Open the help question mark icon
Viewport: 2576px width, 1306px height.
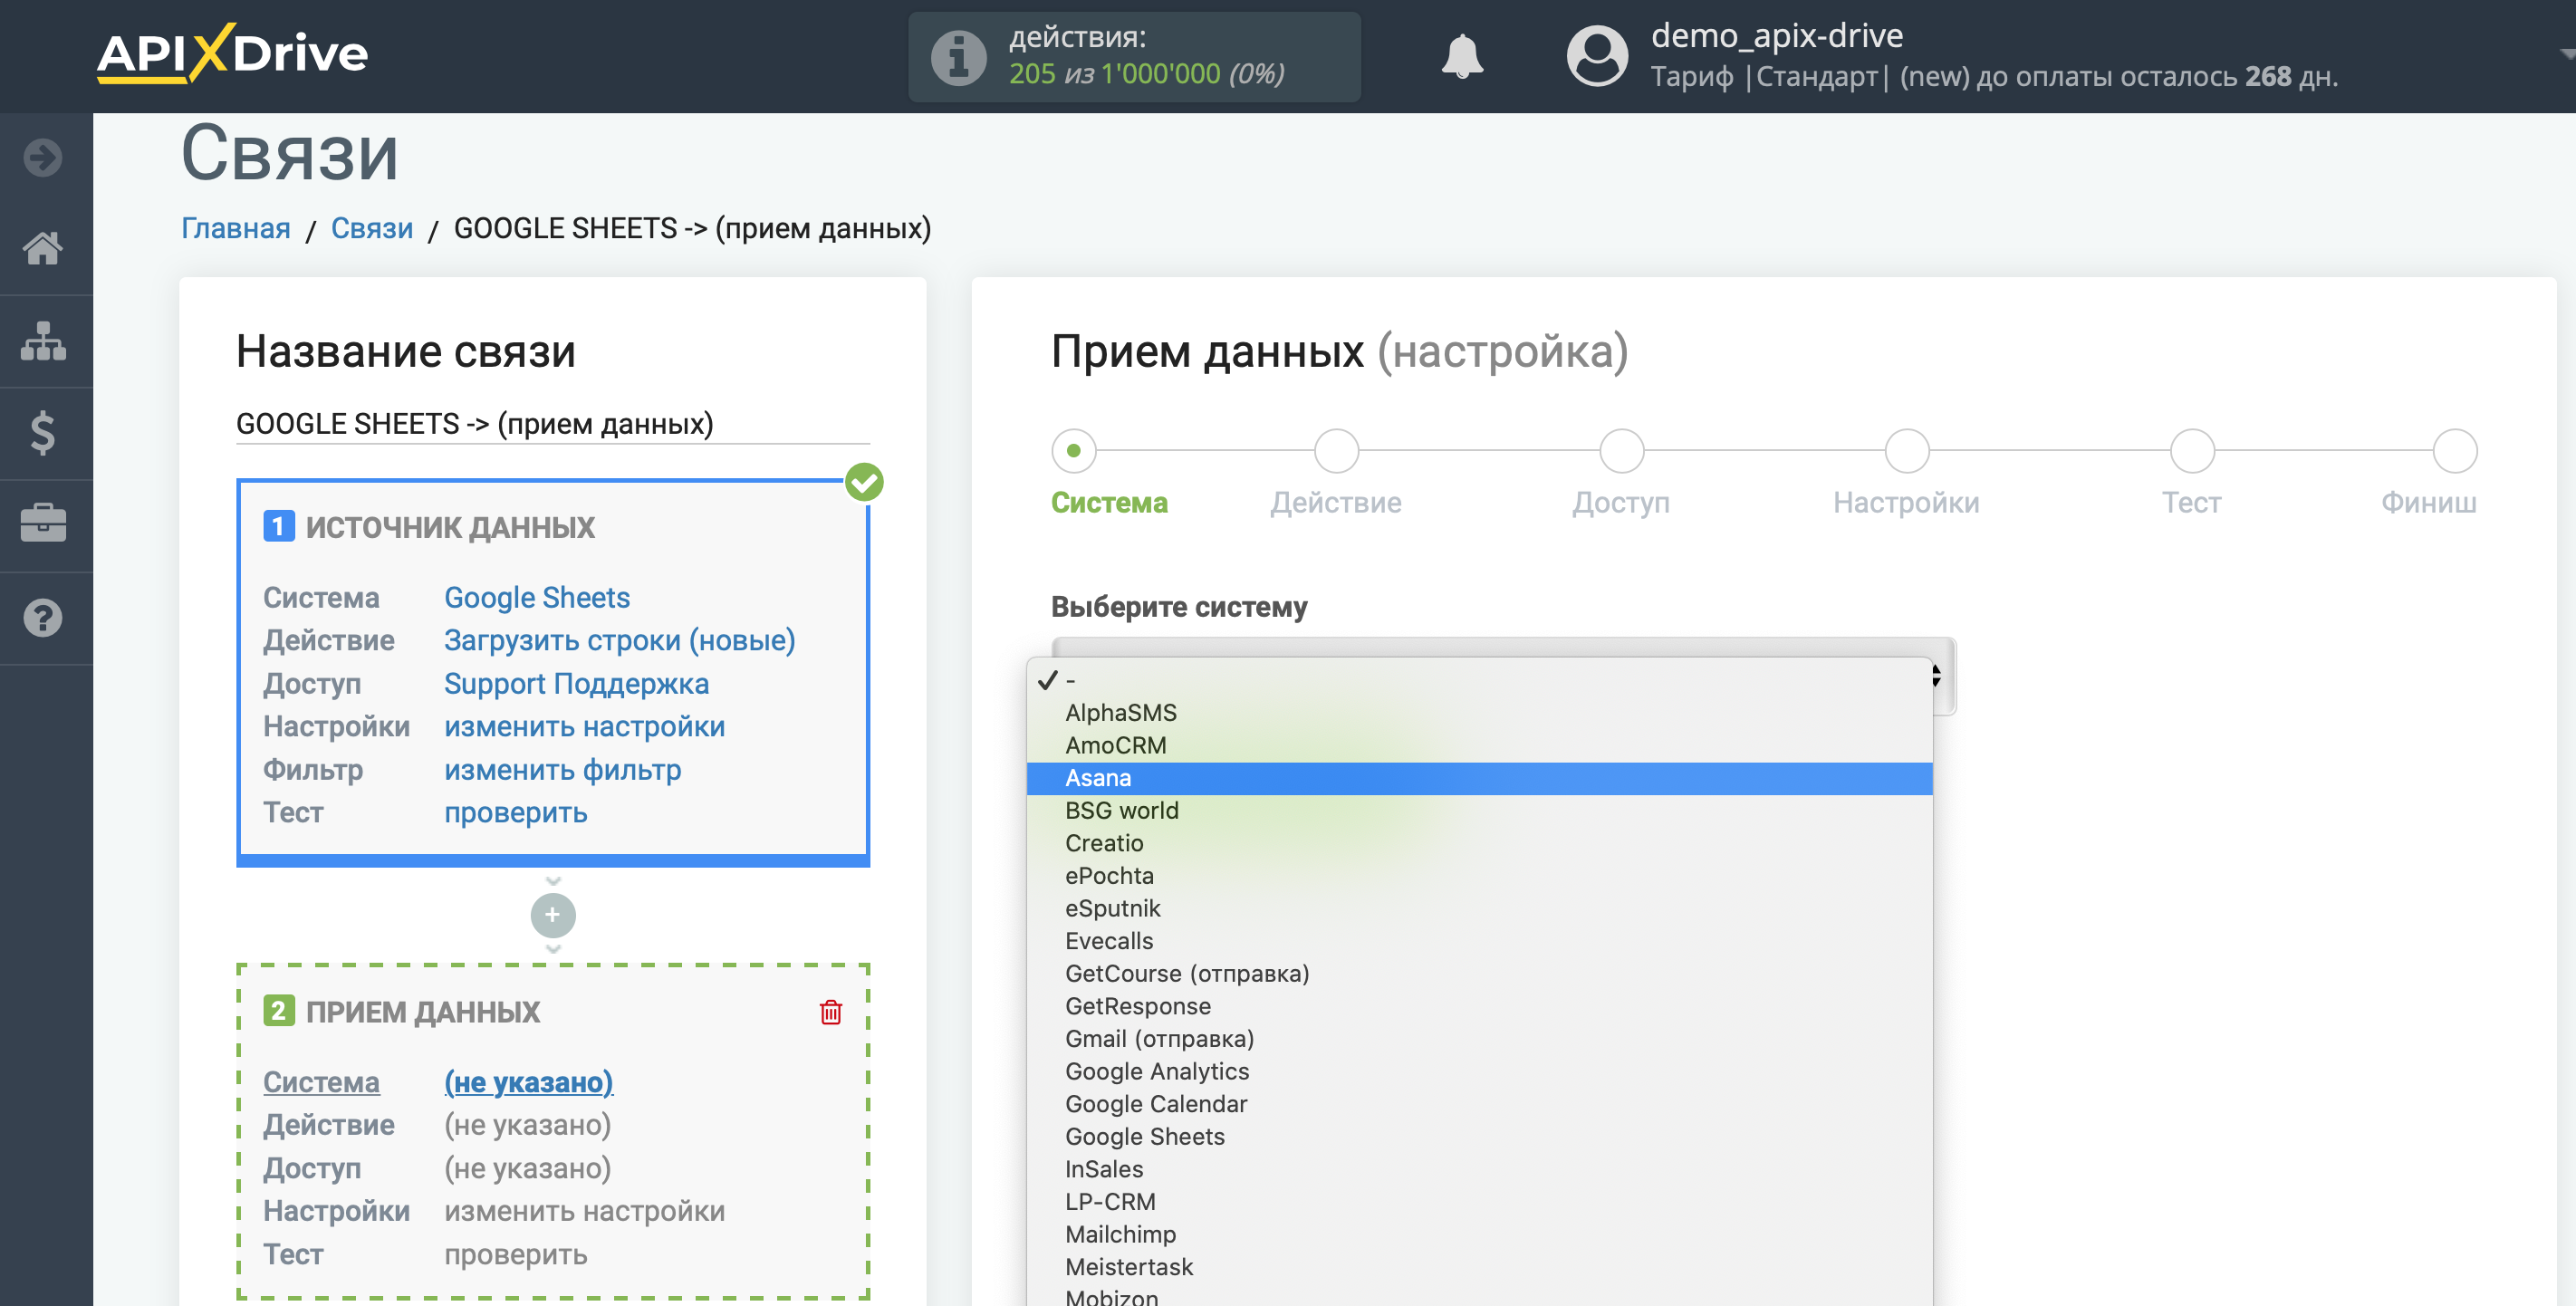[43, 618]
